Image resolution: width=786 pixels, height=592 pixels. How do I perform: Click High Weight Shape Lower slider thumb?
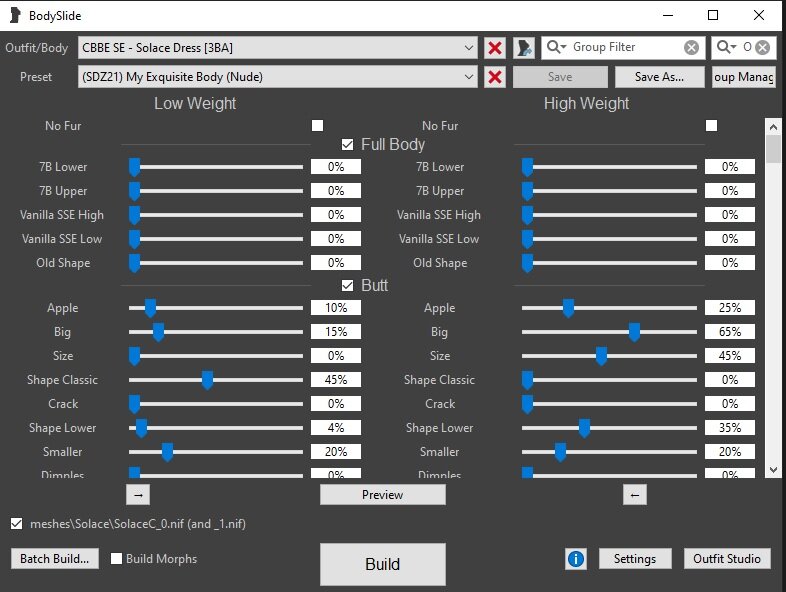point(584,429)
